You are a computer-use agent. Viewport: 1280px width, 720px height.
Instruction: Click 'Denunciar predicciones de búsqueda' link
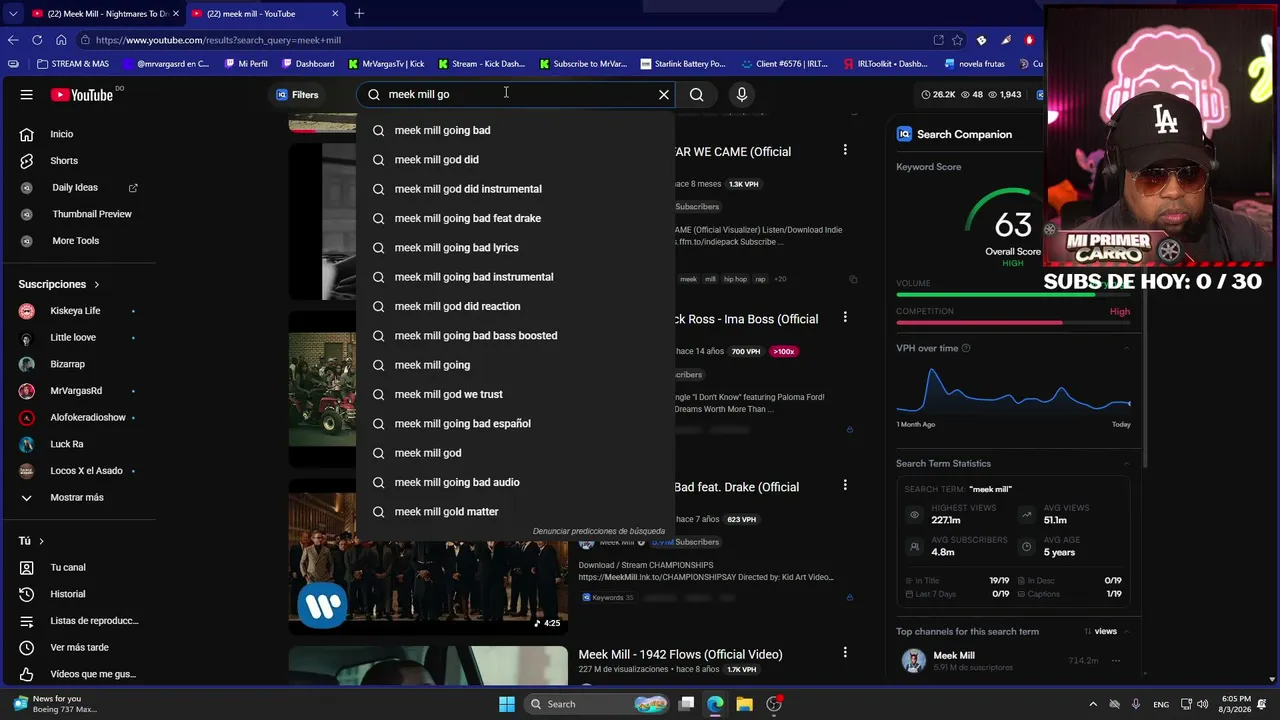point(599,531)
